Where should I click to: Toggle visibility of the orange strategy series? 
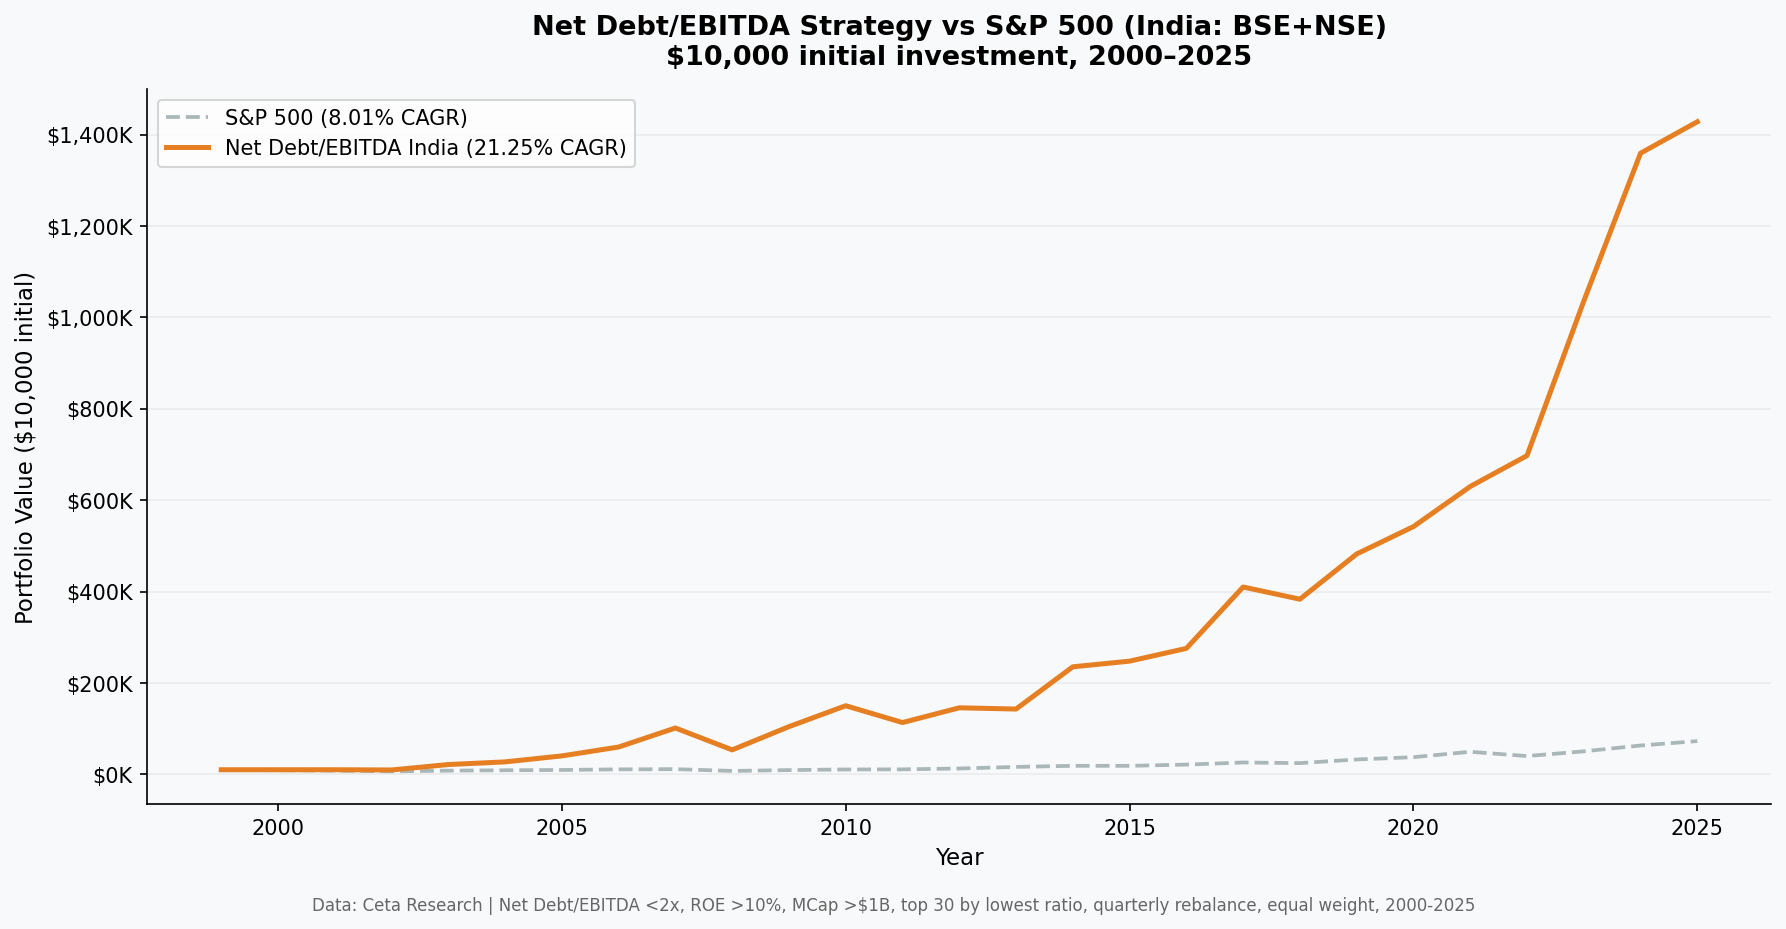pos(424,147)
